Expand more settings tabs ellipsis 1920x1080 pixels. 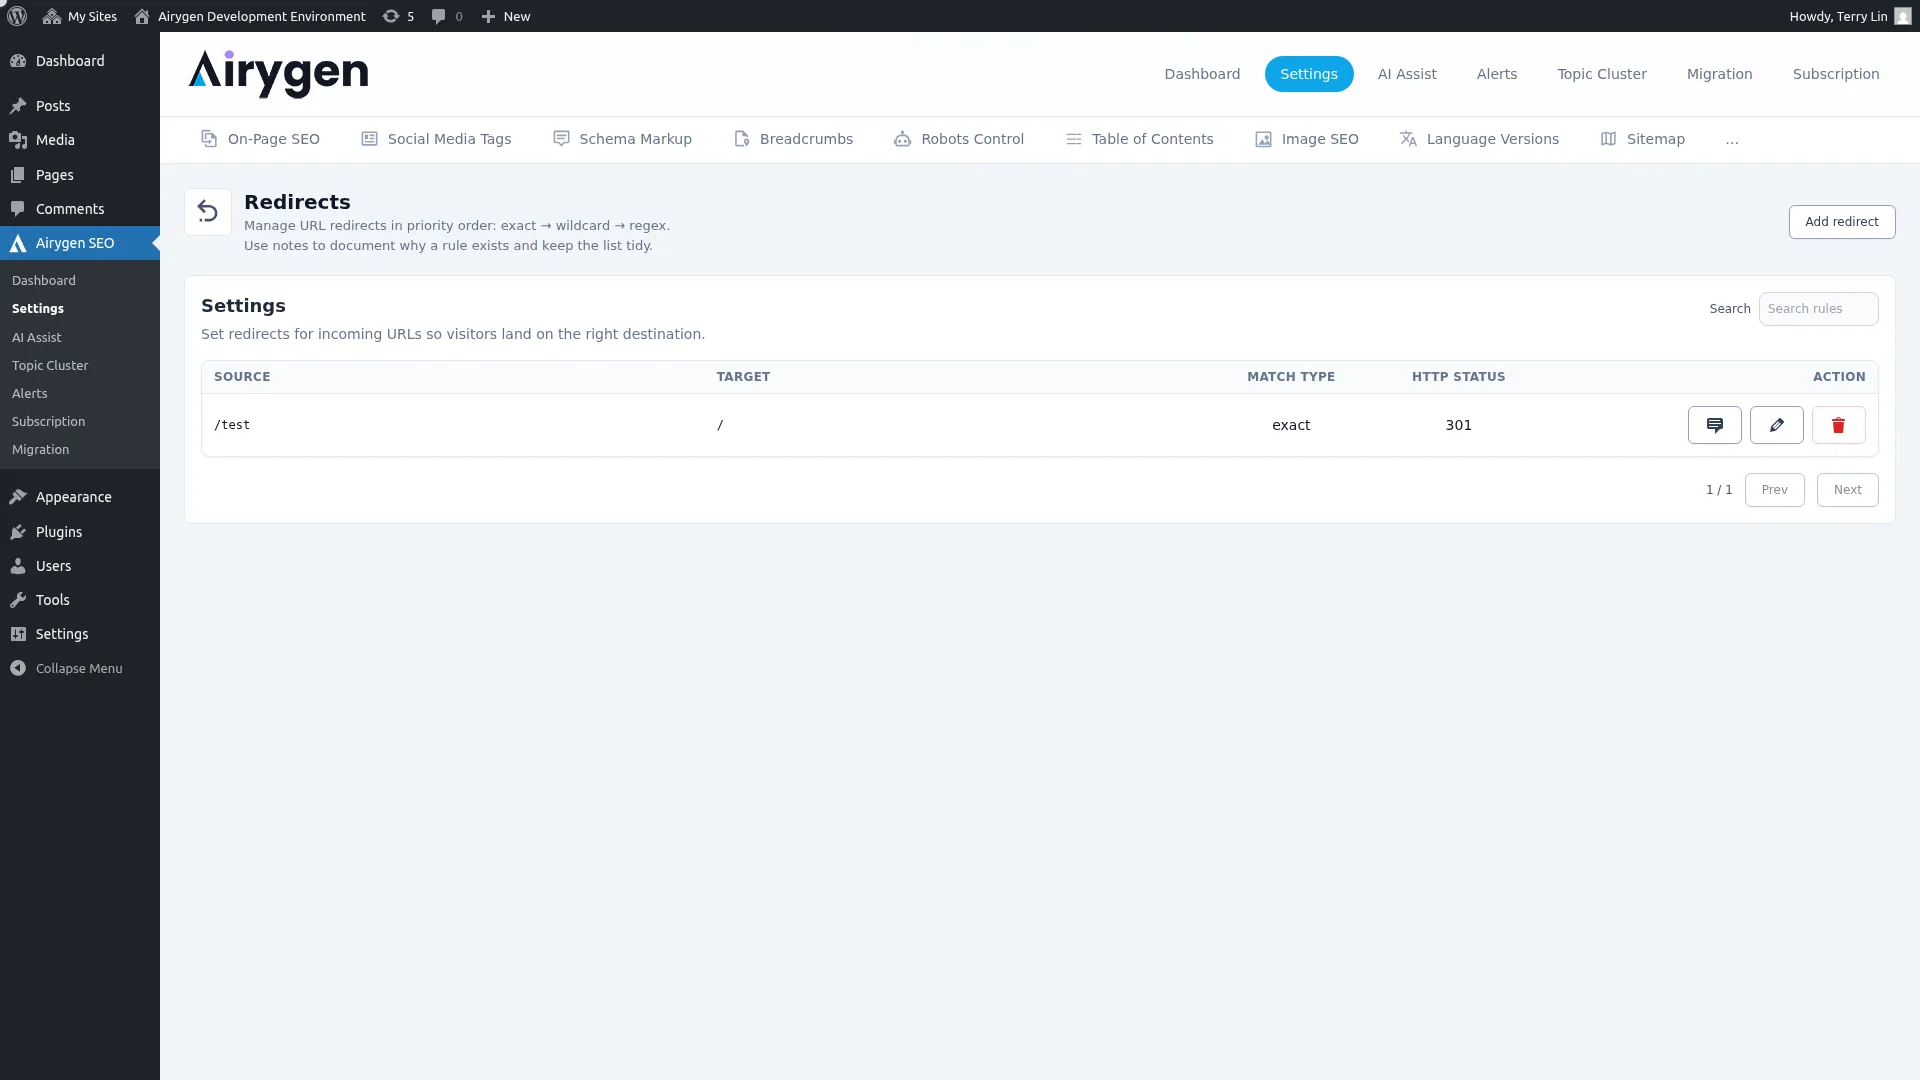pyautogui.click(x=1732, y=139)
